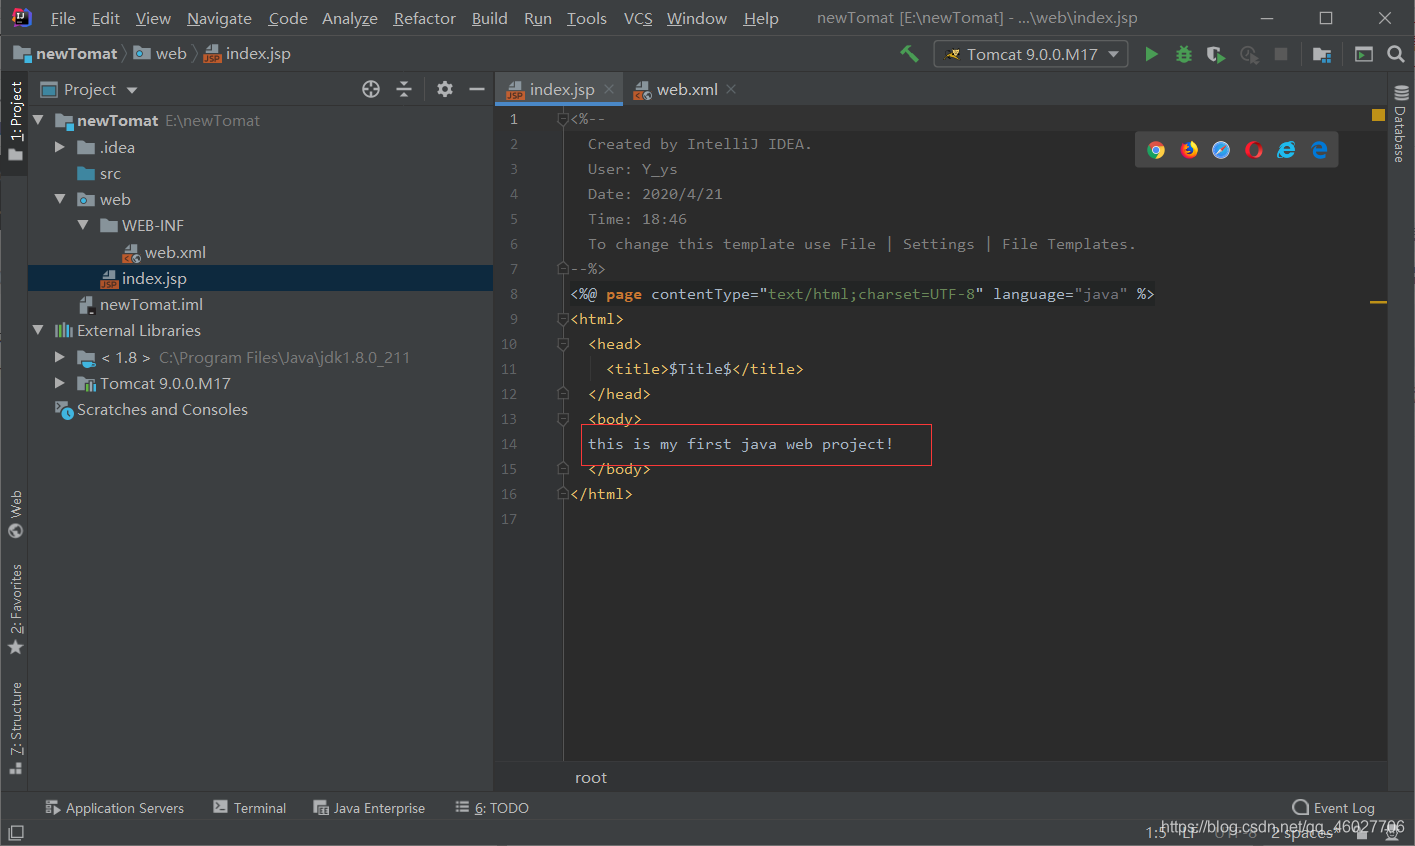Image resolution: width=1415 pixels, height=846 pixels.
Task: Toggle the 1: Project tool window
Action: pos(15,121)
